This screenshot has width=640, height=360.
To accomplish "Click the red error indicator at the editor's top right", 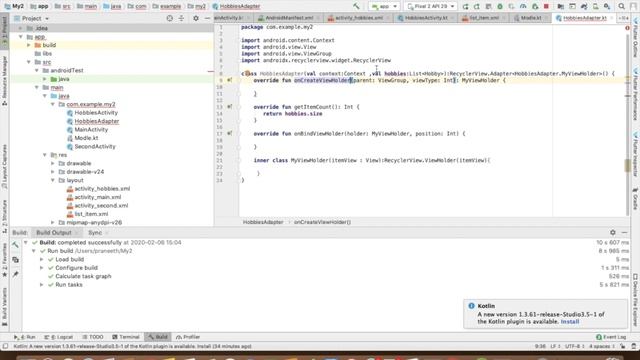I will 627,28.
